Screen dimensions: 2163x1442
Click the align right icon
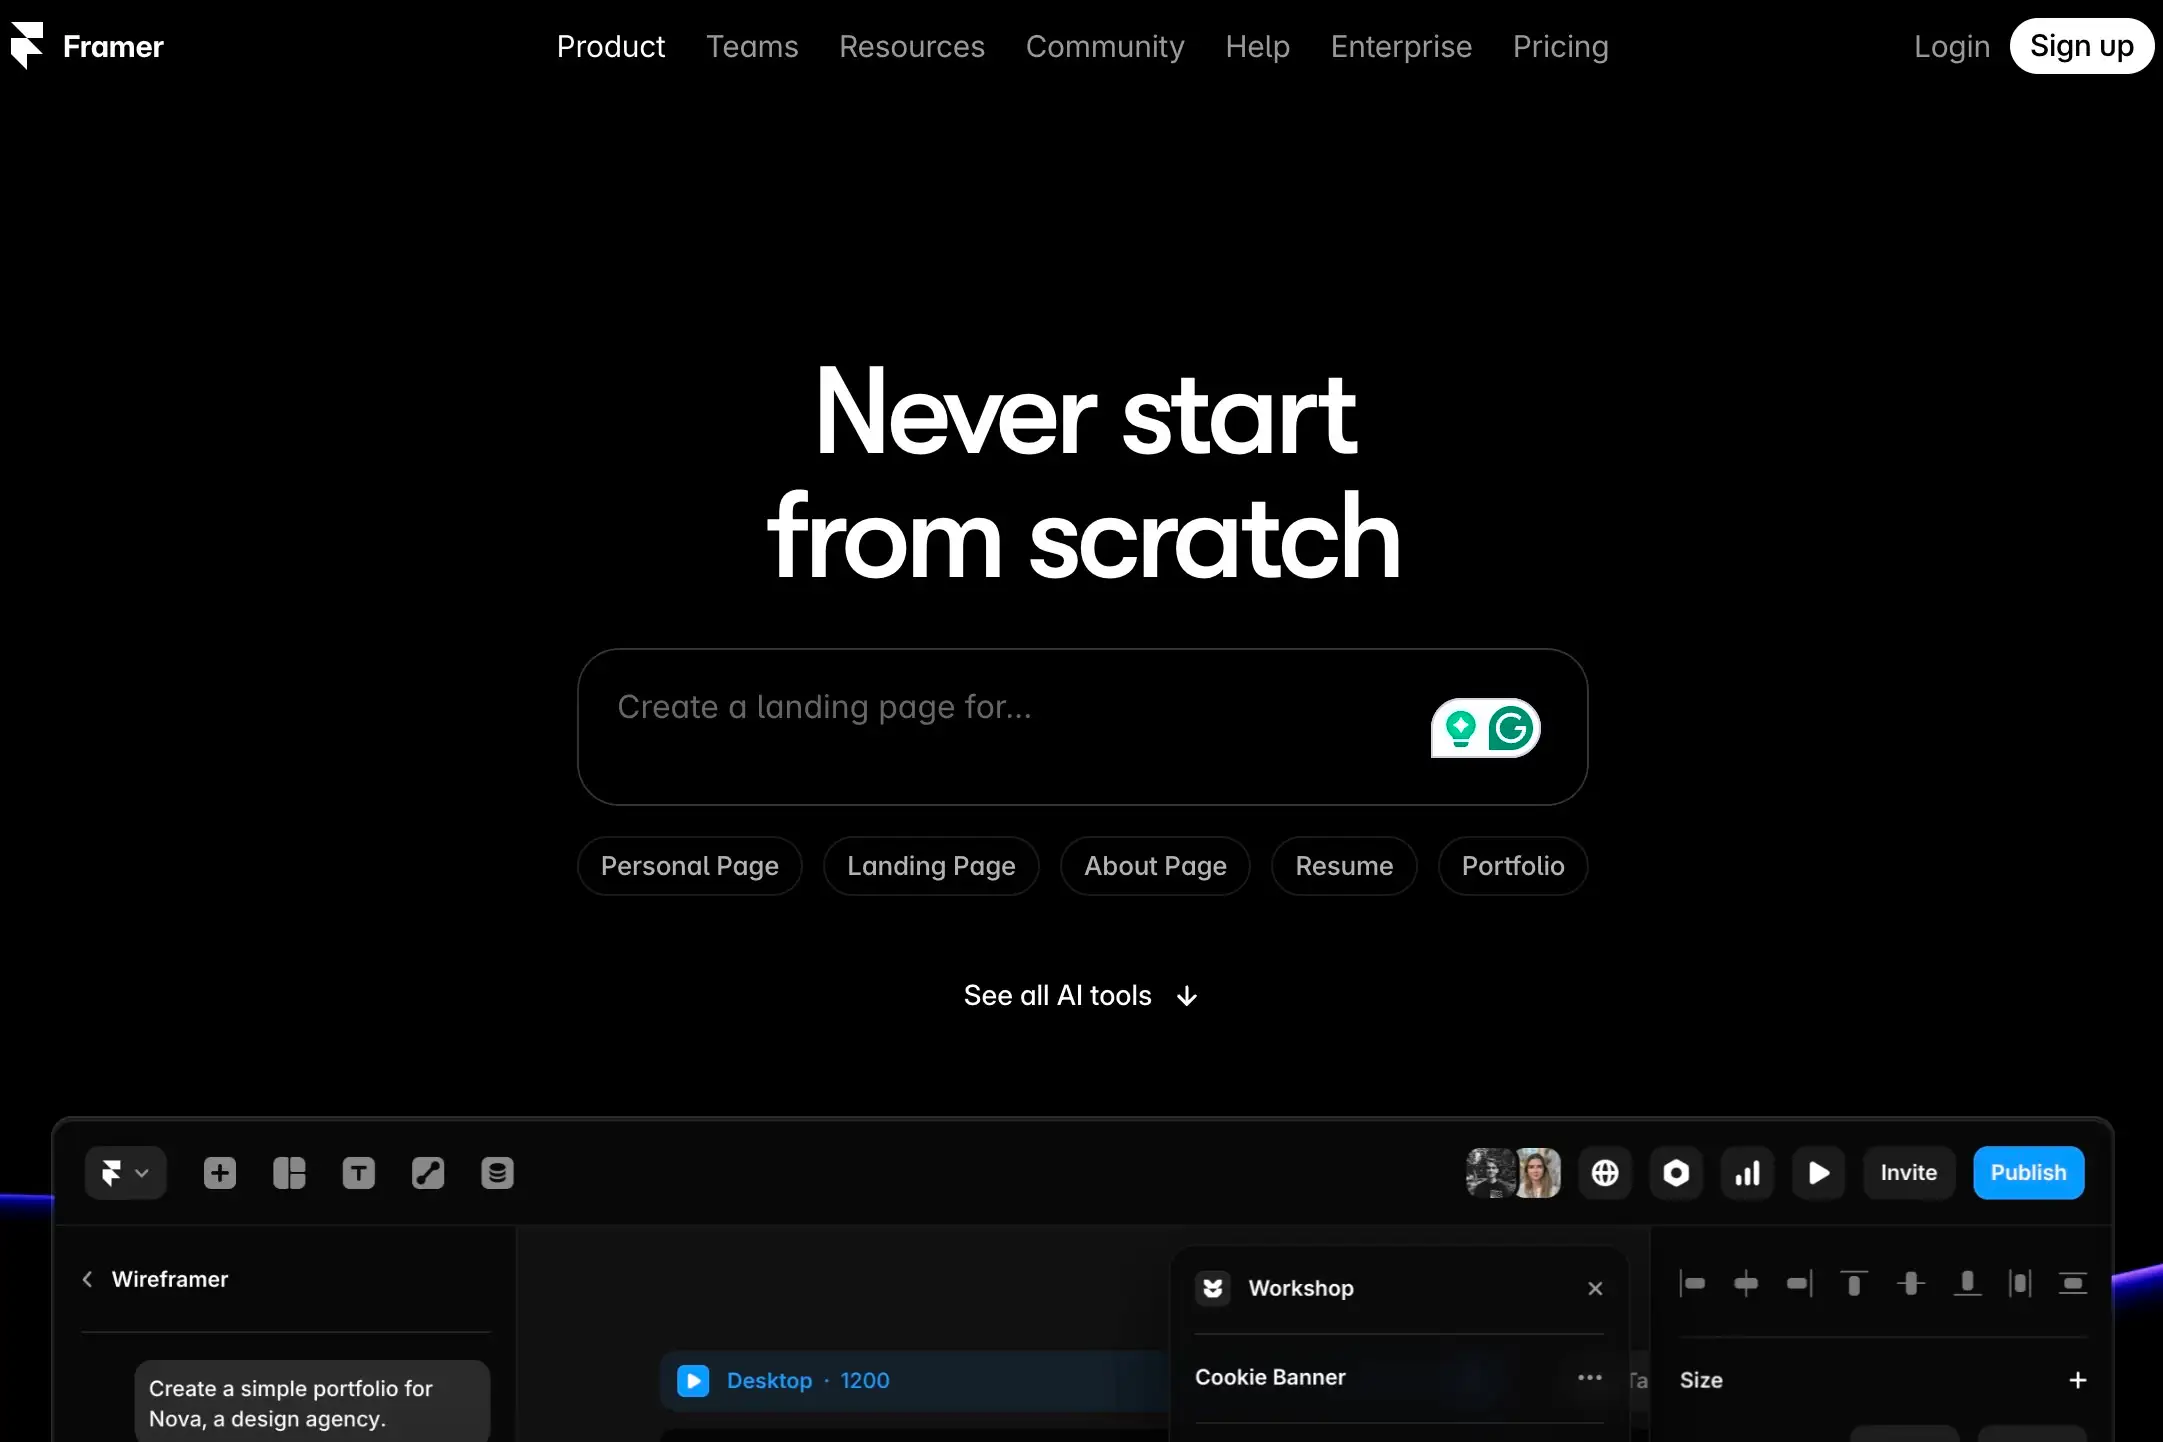[x=1799, y=1284]
